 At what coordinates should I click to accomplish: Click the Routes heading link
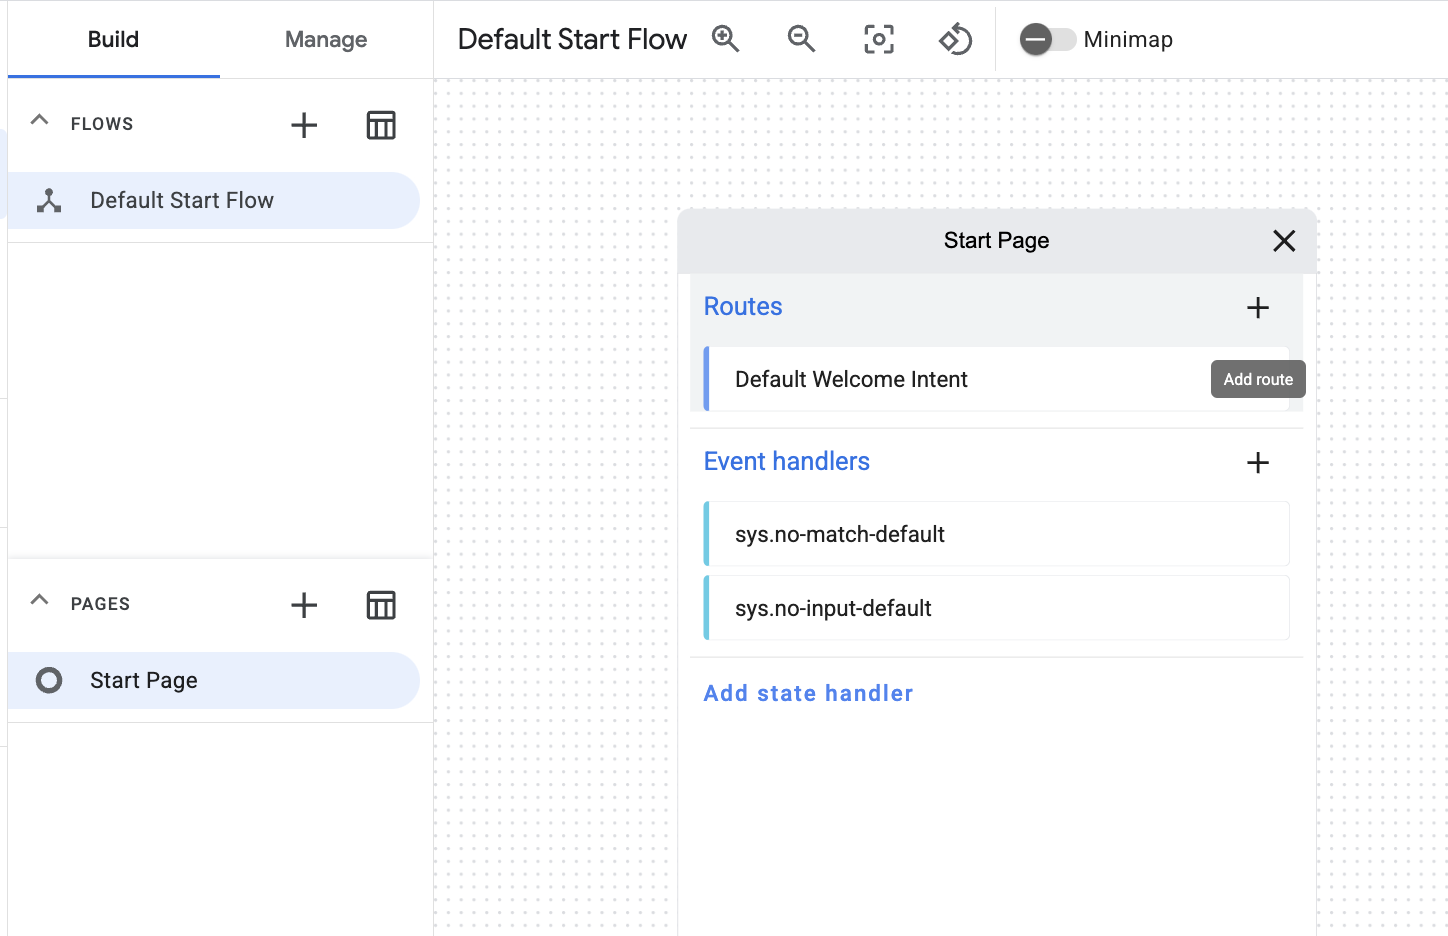743,306
